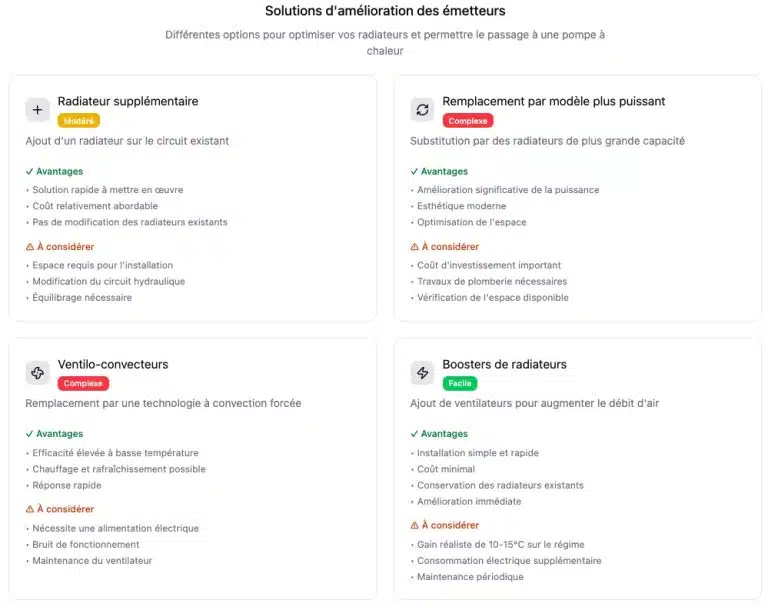Click the refresh icon for Remplacement card

423,110
